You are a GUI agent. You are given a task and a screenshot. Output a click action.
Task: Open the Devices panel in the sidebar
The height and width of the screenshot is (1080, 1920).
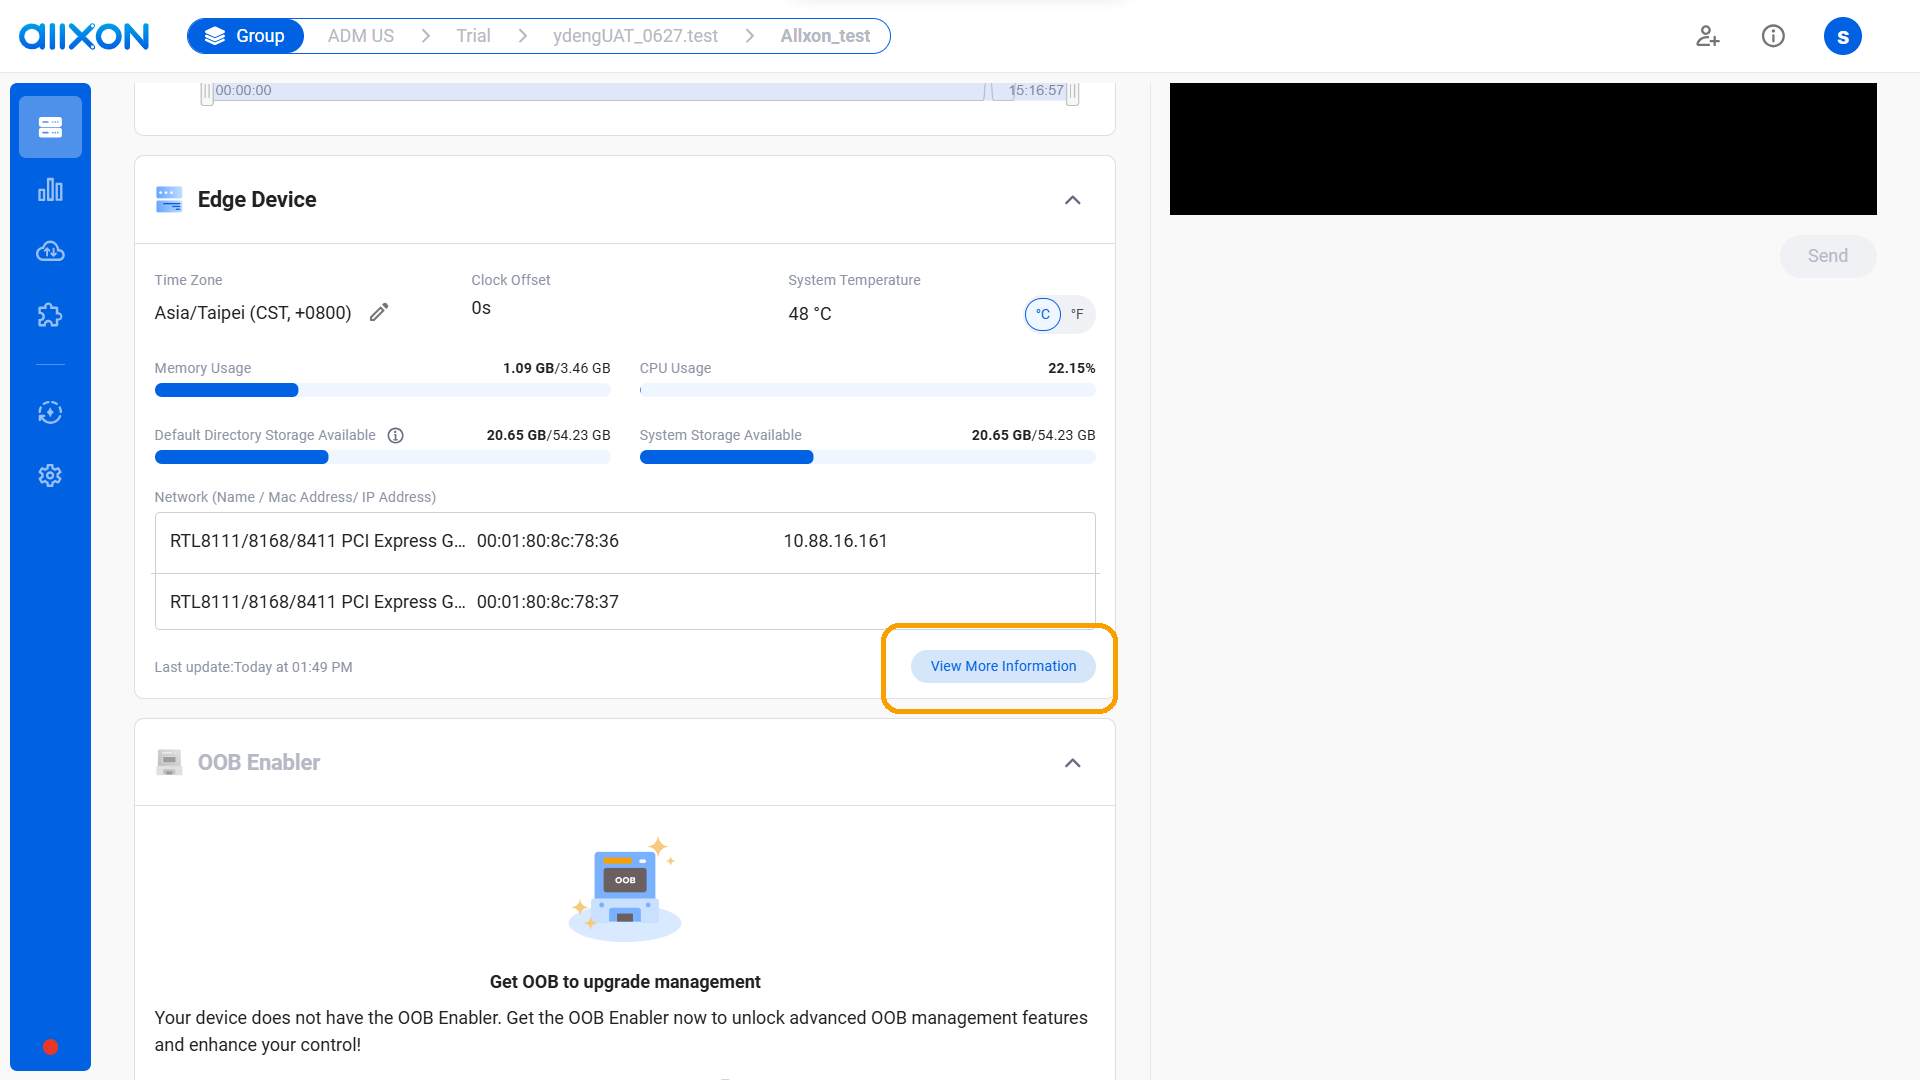click(50, 127)
